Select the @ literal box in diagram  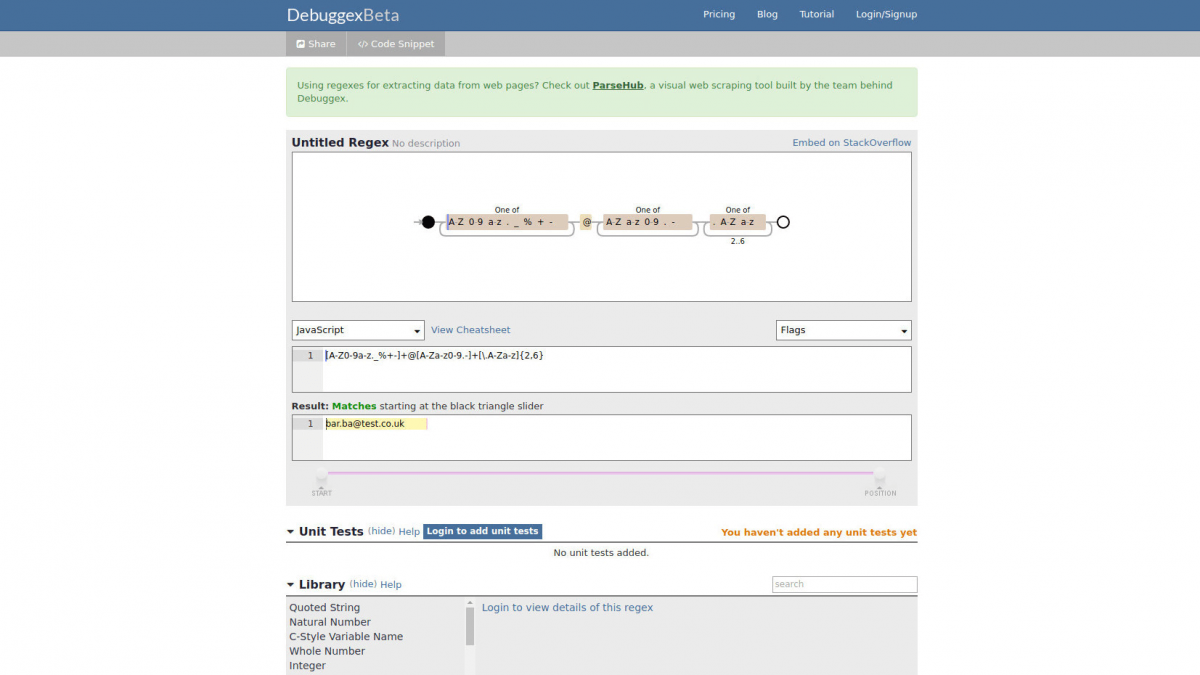pos(587,222)
